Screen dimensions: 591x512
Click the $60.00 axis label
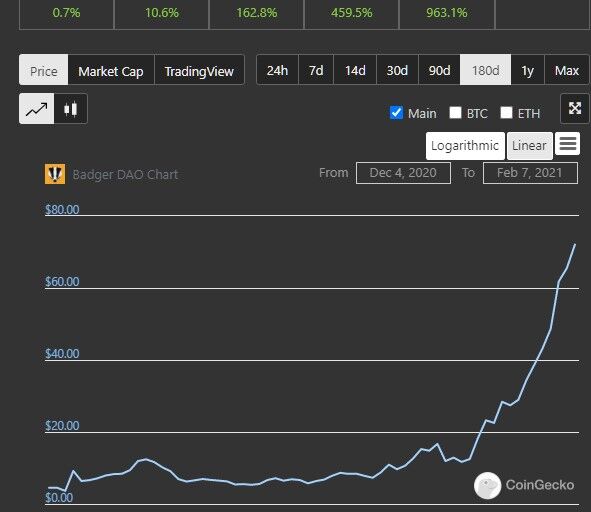tap(62, 282)
